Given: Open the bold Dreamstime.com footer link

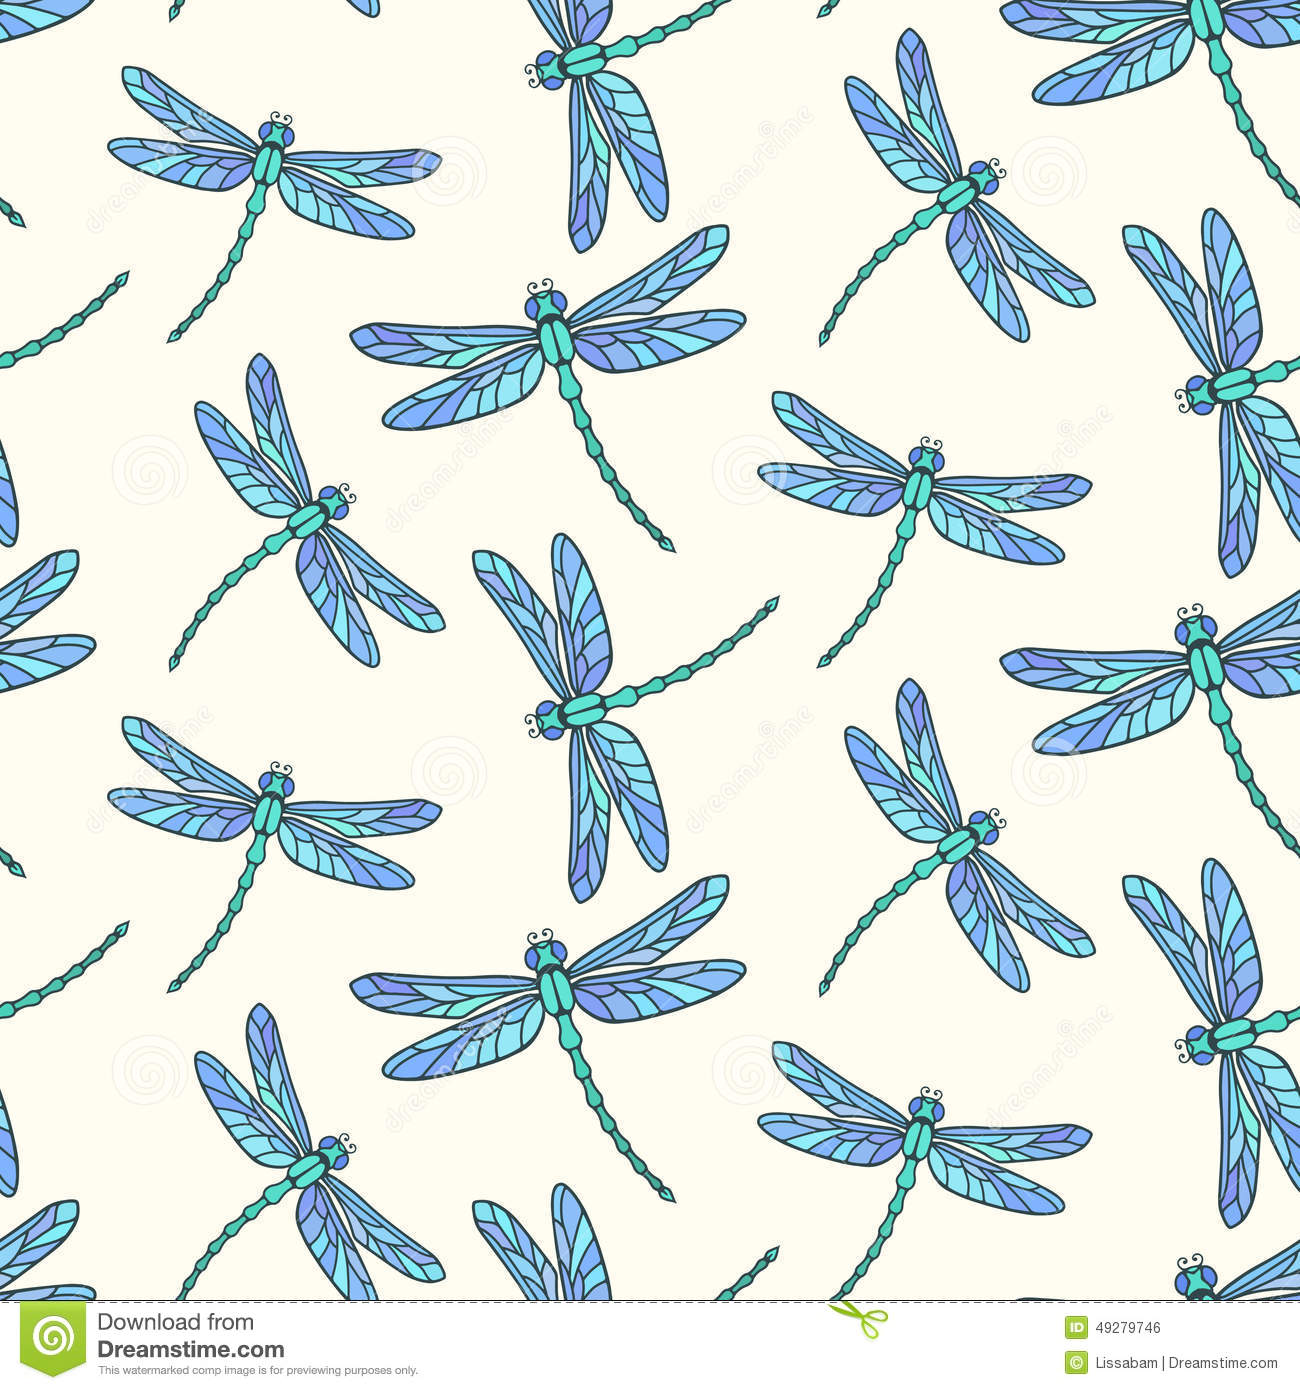Looking at the screenshot, I should click(190, 1349).
